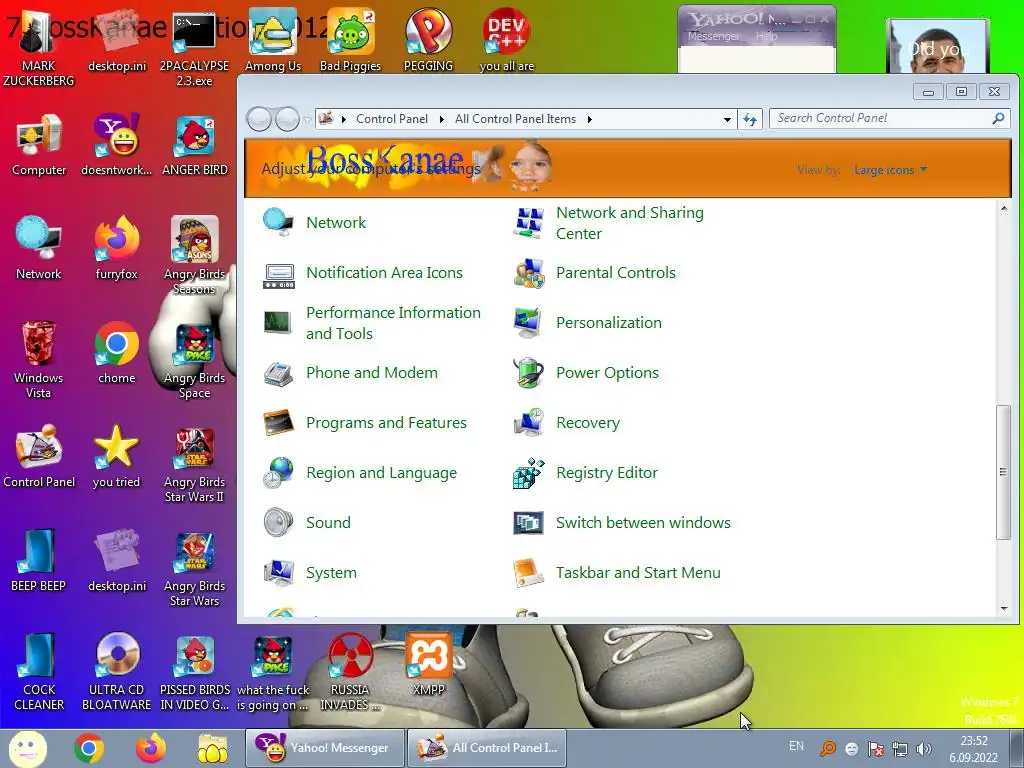Open recent pages dropdown beside navigation buttons
The height and width of the screenshot is (768, 1024).
coord(307,120)
